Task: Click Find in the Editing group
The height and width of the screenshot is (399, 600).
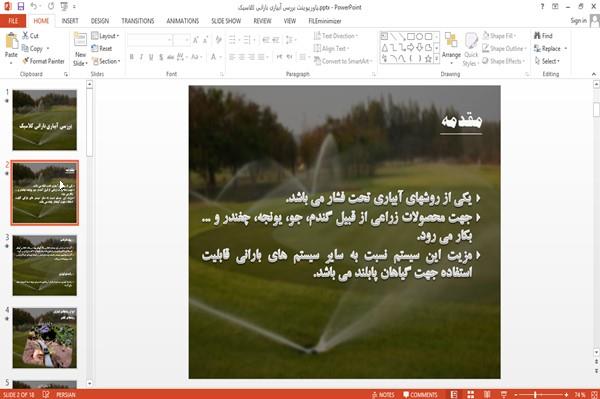Action: point(543,36)
